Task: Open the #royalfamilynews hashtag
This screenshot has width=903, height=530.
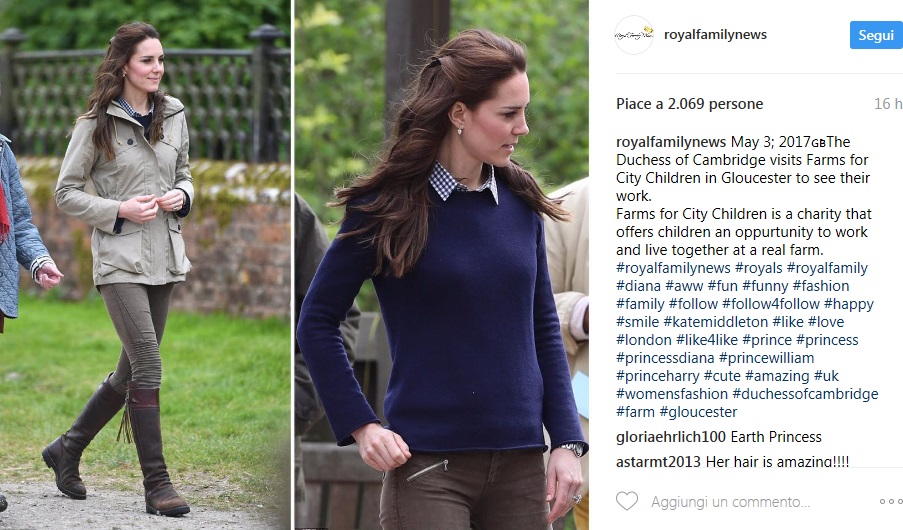Action: (x=673, y=268)
